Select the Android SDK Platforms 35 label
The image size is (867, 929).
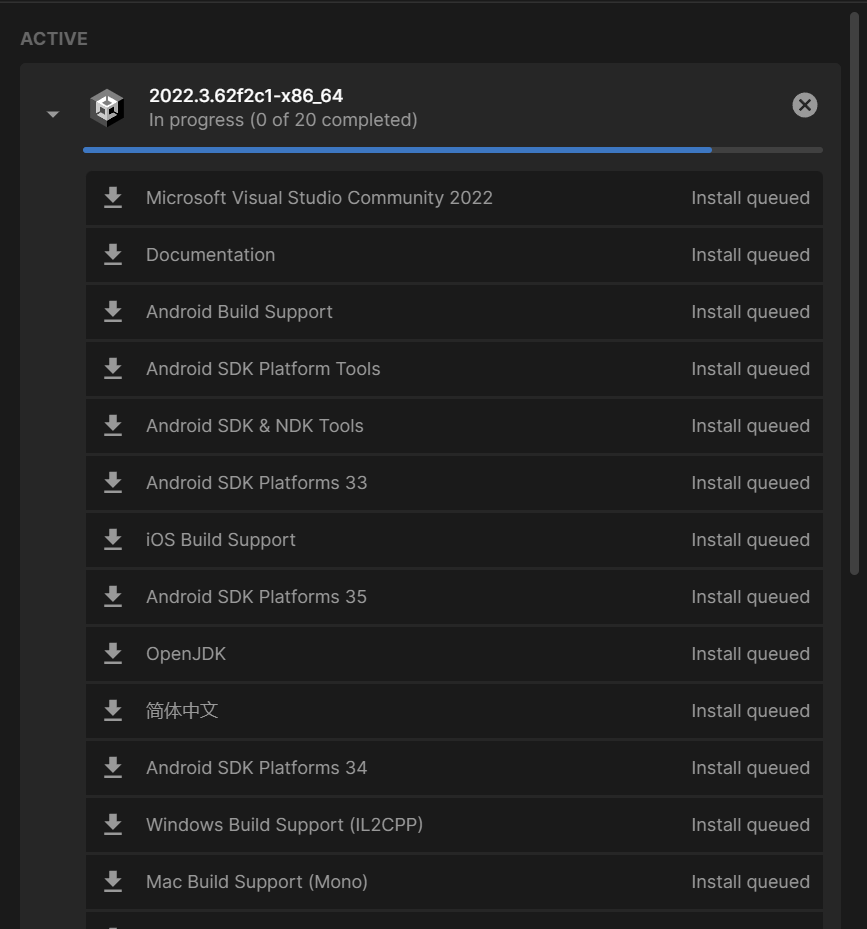coord(257,597)
